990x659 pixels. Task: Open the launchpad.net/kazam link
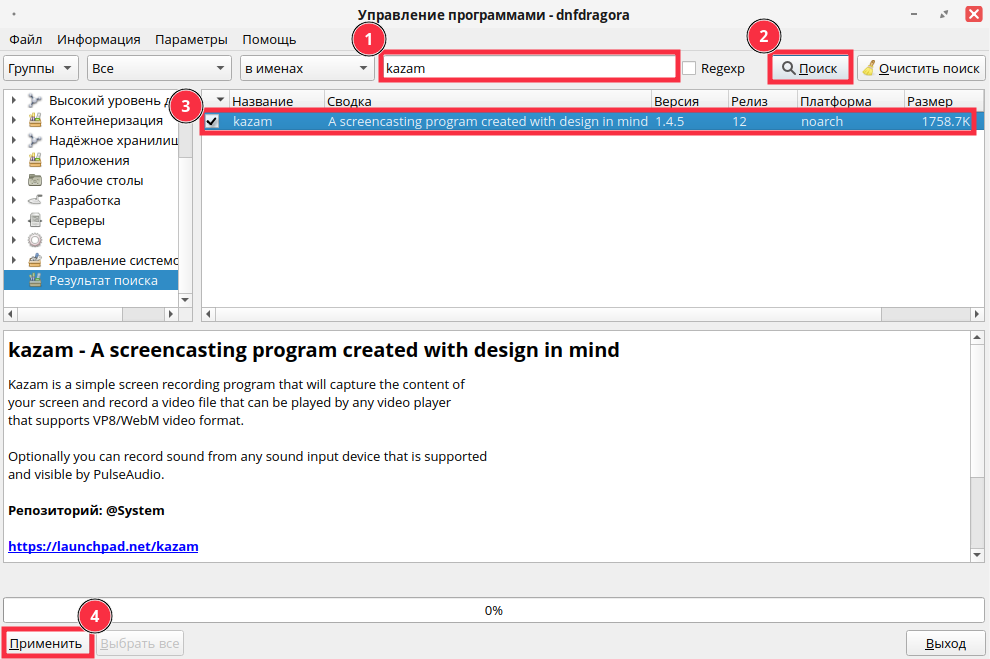point(103,546)
